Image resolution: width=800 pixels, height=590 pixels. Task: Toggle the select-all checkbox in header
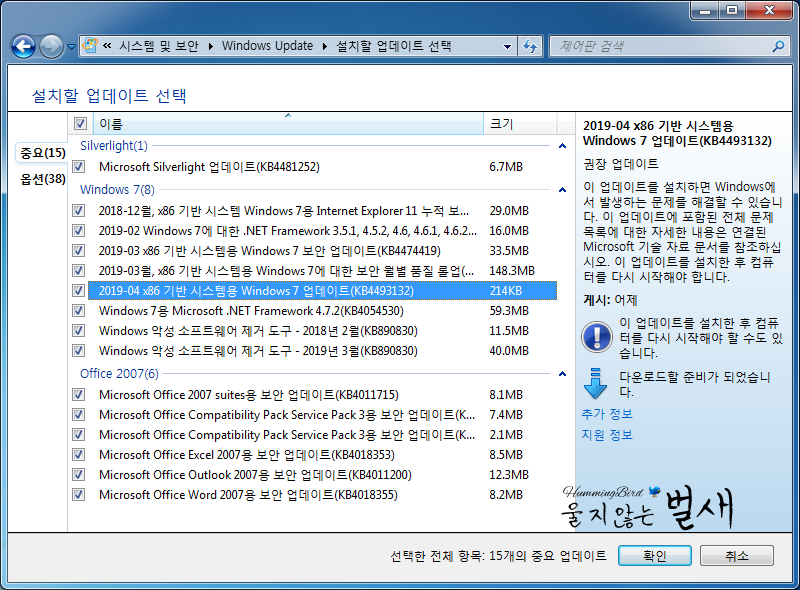click(80, 124)
